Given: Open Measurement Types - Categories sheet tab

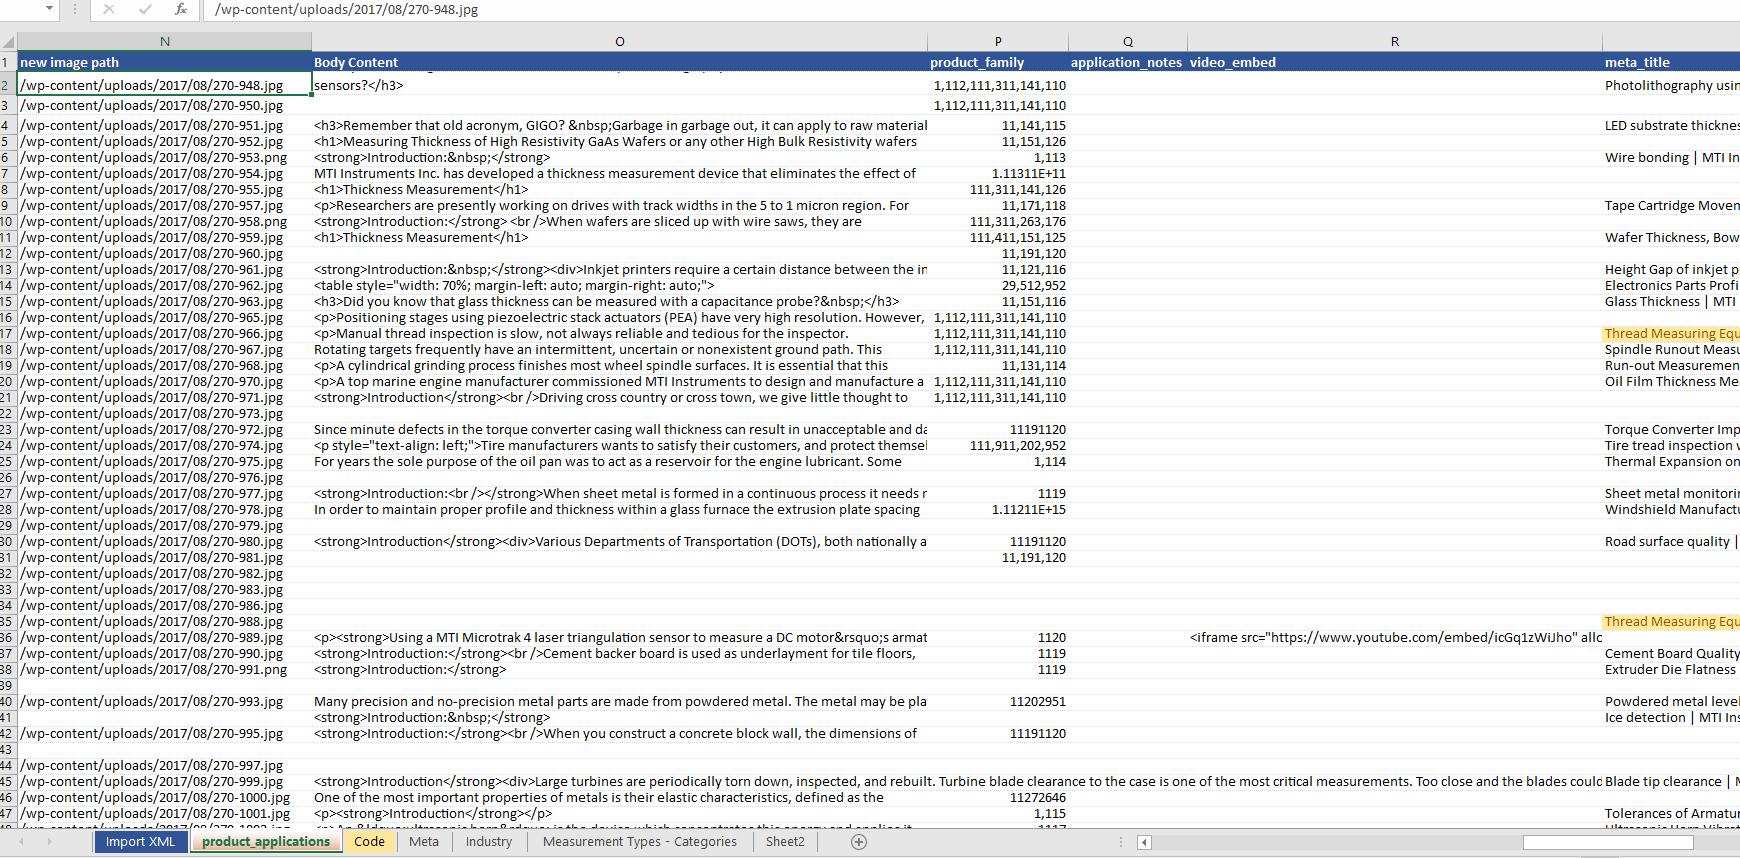Looking at the screenshot, I should click(640, 842).
